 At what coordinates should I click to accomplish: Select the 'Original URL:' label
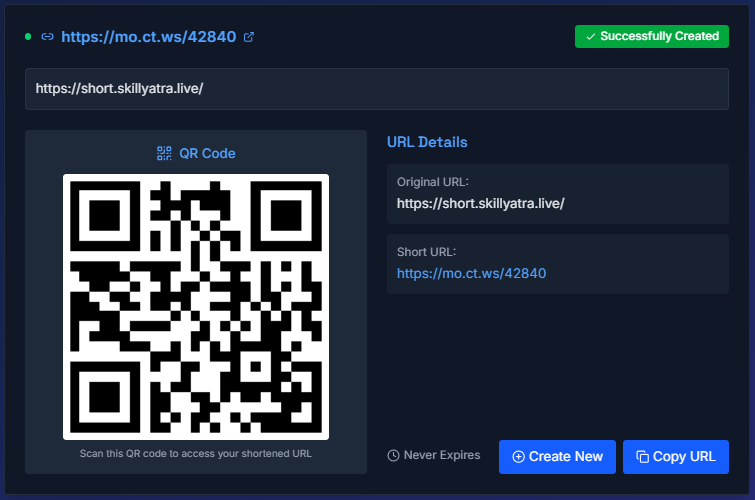coord(432,182)
